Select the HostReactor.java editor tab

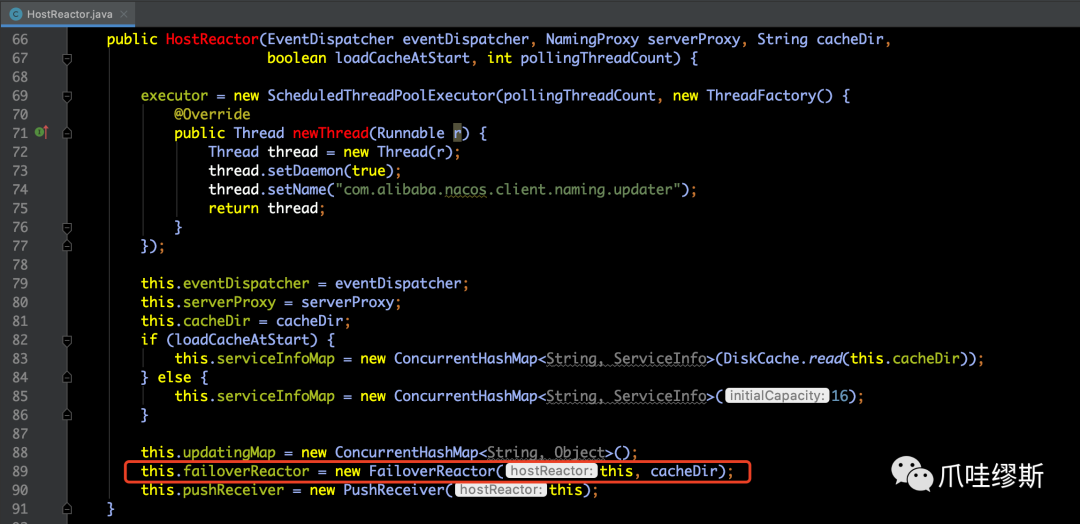67,14
